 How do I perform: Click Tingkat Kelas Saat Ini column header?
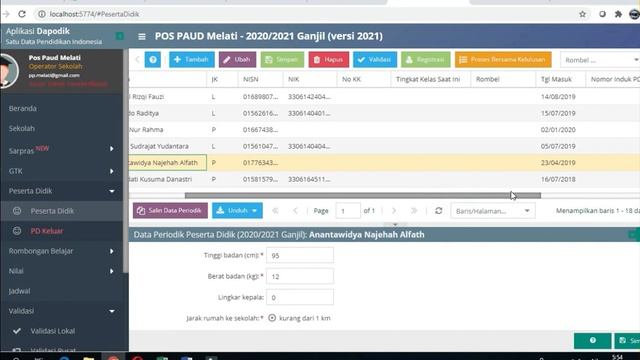point(431,79)
